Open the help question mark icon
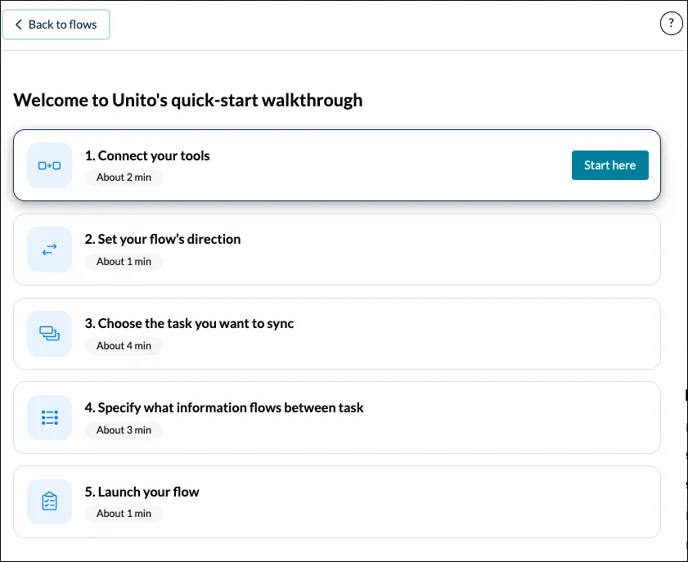This screenshot has width=688, height=562. 671,25
